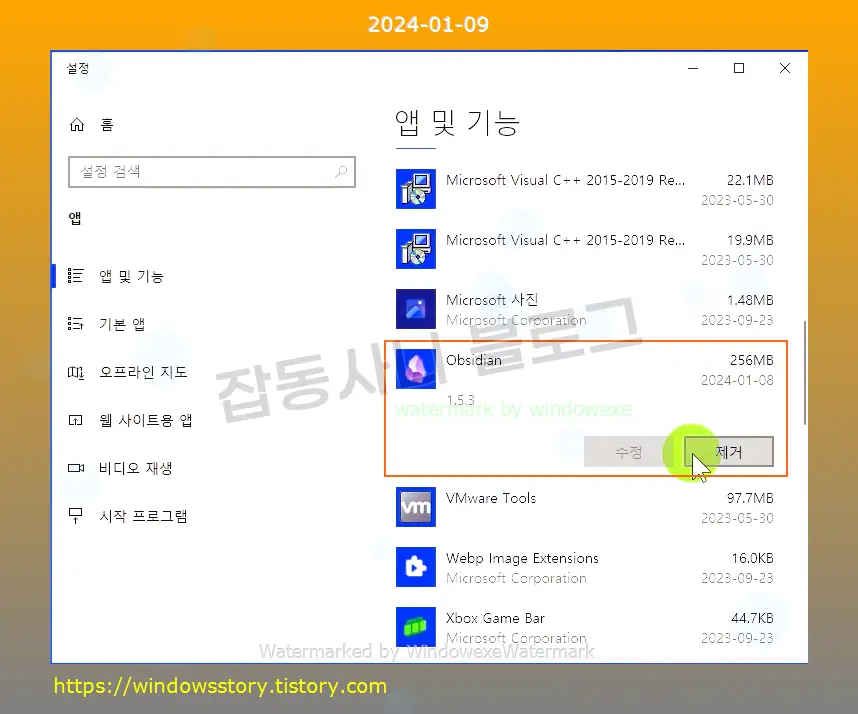Select Visual C++ entry sized 19.9MB

(585, 249)
